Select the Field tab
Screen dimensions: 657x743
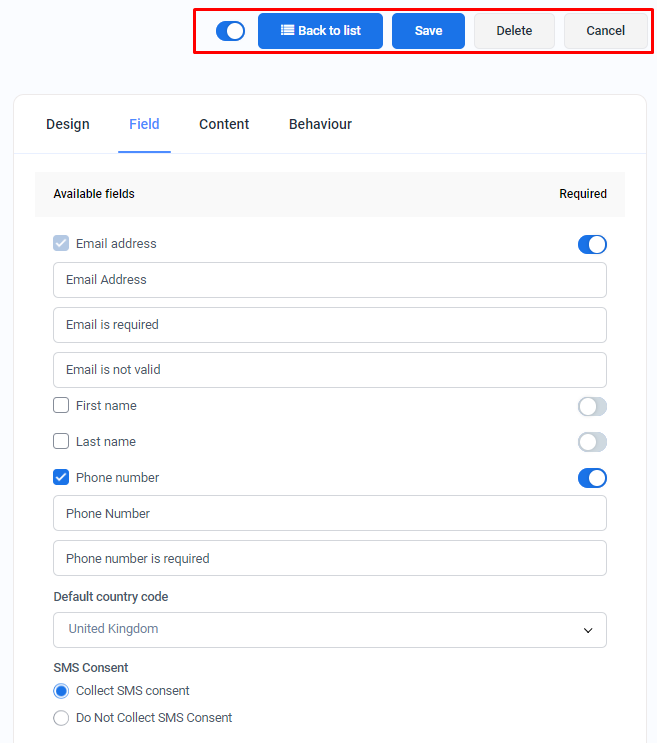pyautogui.click(x=144, y=124)
